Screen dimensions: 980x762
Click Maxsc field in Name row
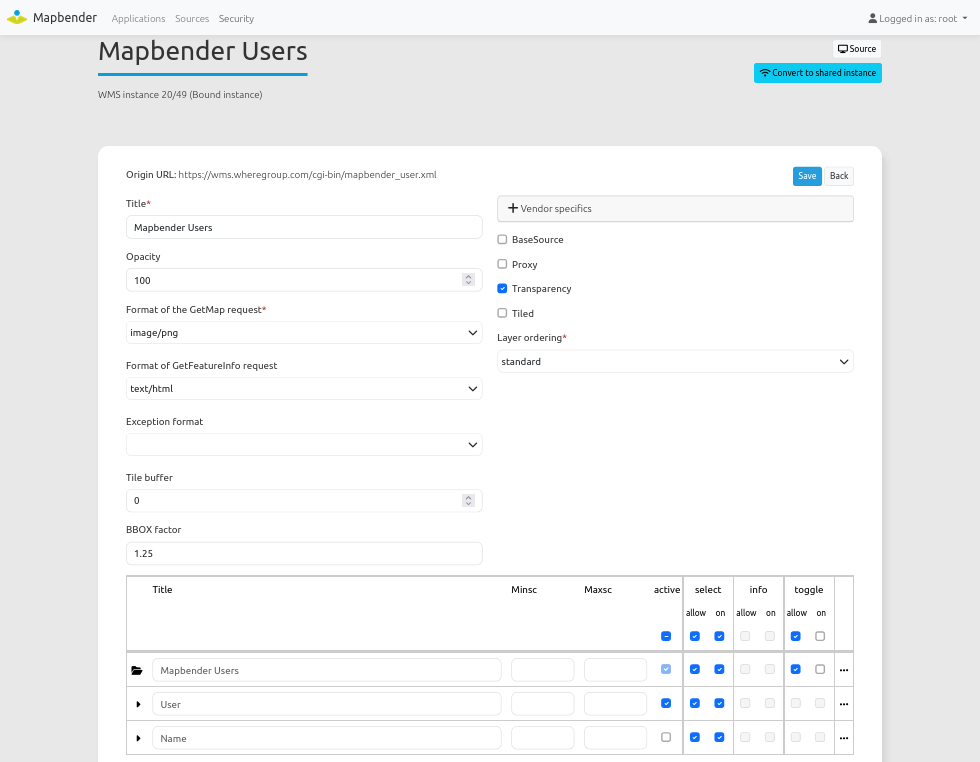click(x=616, y=738)
